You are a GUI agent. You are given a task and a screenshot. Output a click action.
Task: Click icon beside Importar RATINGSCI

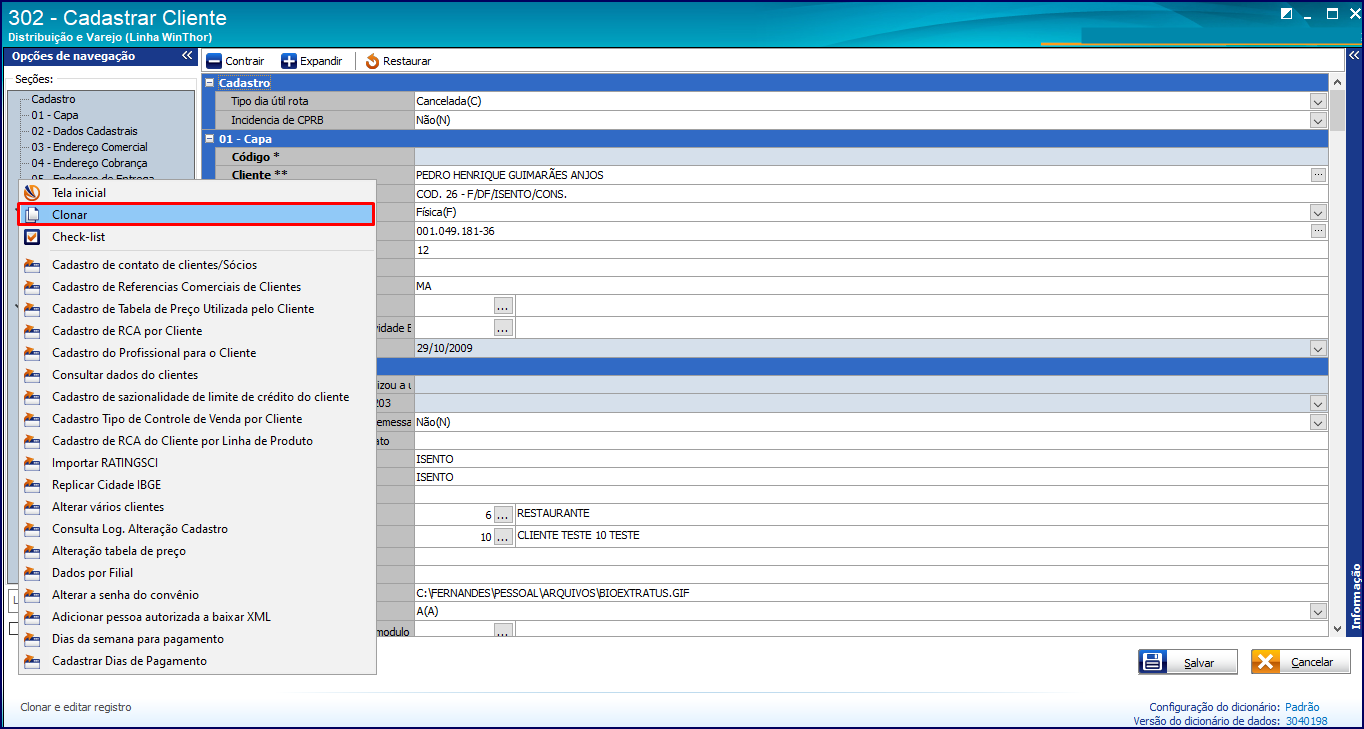[x=32, y=463]
